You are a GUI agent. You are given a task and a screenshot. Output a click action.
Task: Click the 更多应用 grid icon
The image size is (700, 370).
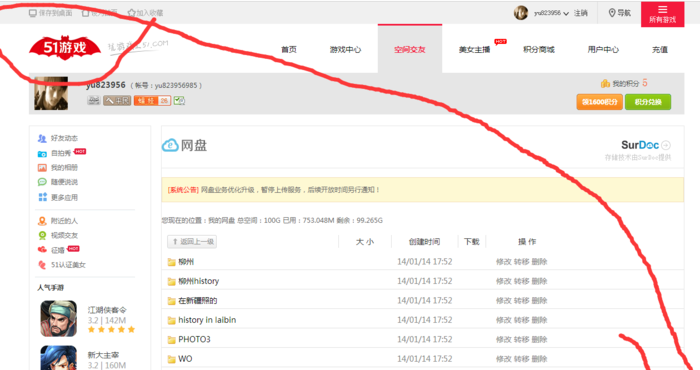tap(42, 197)
